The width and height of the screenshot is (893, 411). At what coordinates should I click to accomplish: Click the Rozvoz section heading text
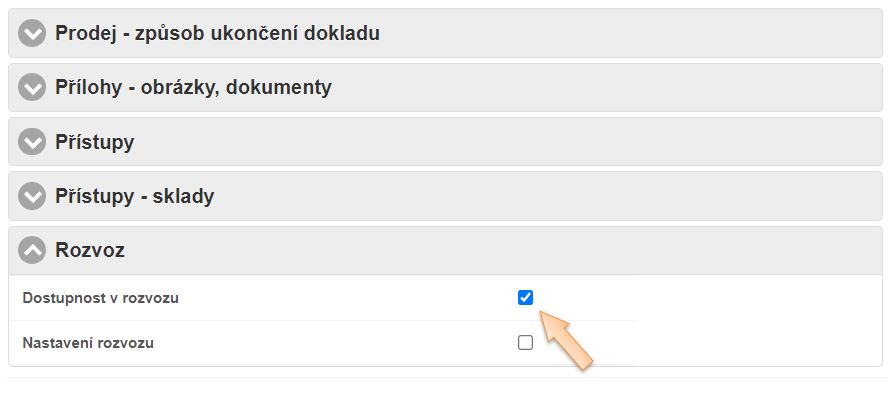coord(90,250)
